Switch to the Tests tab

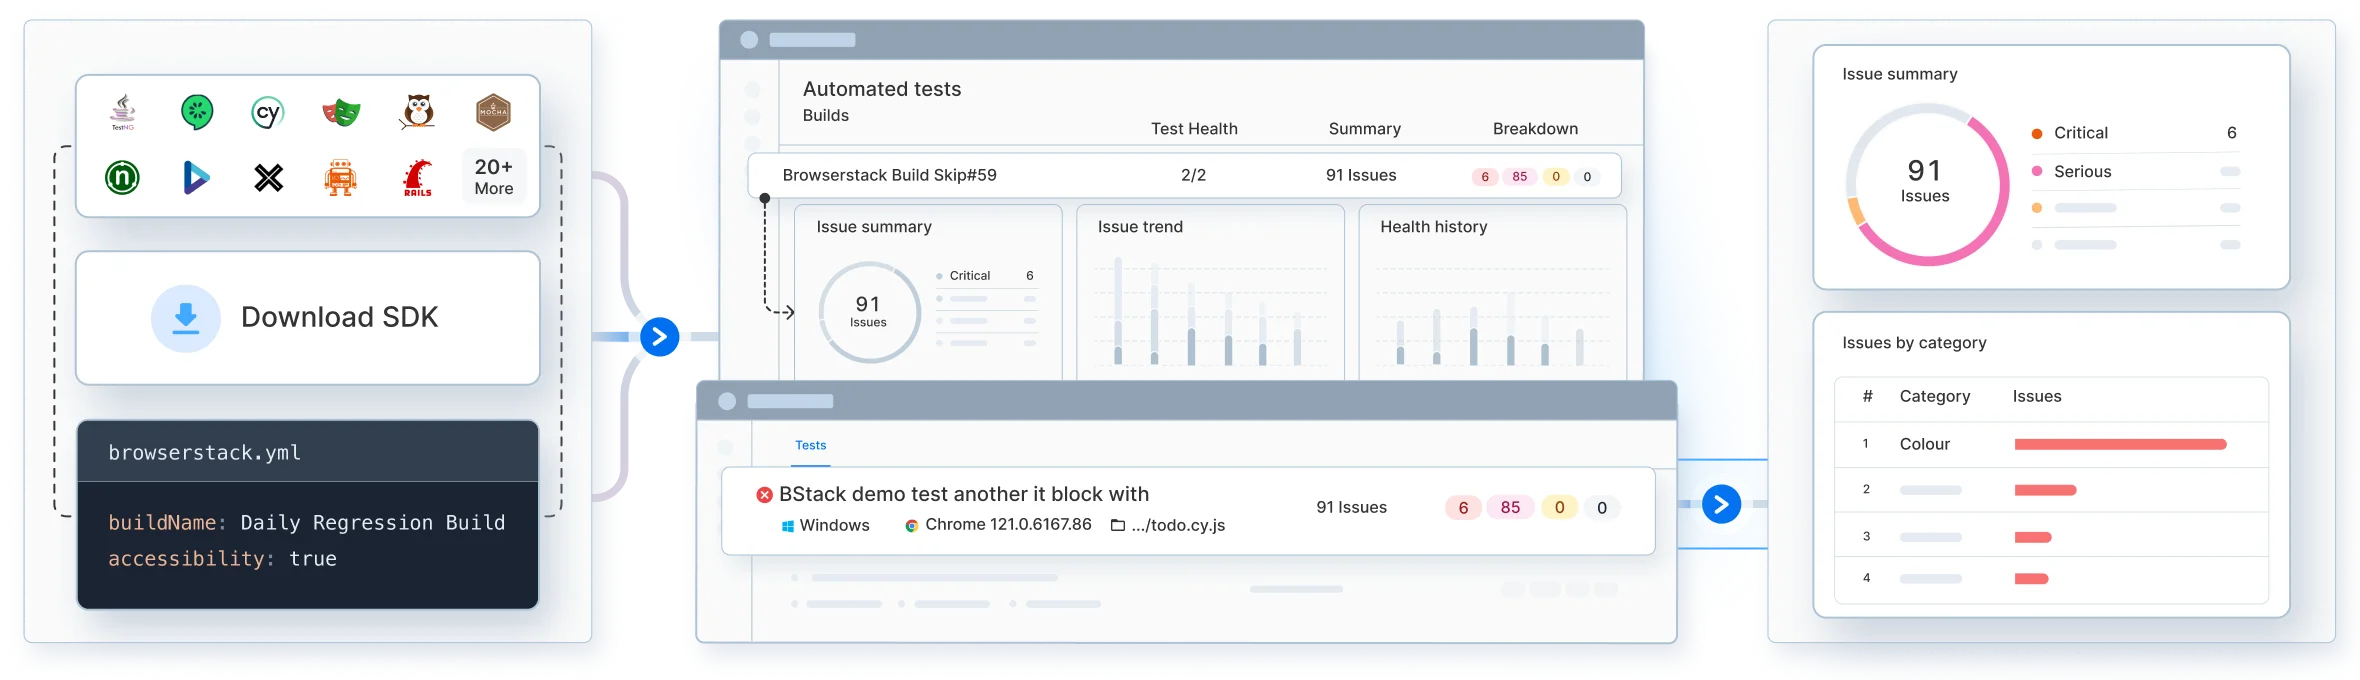pos(811,446)
